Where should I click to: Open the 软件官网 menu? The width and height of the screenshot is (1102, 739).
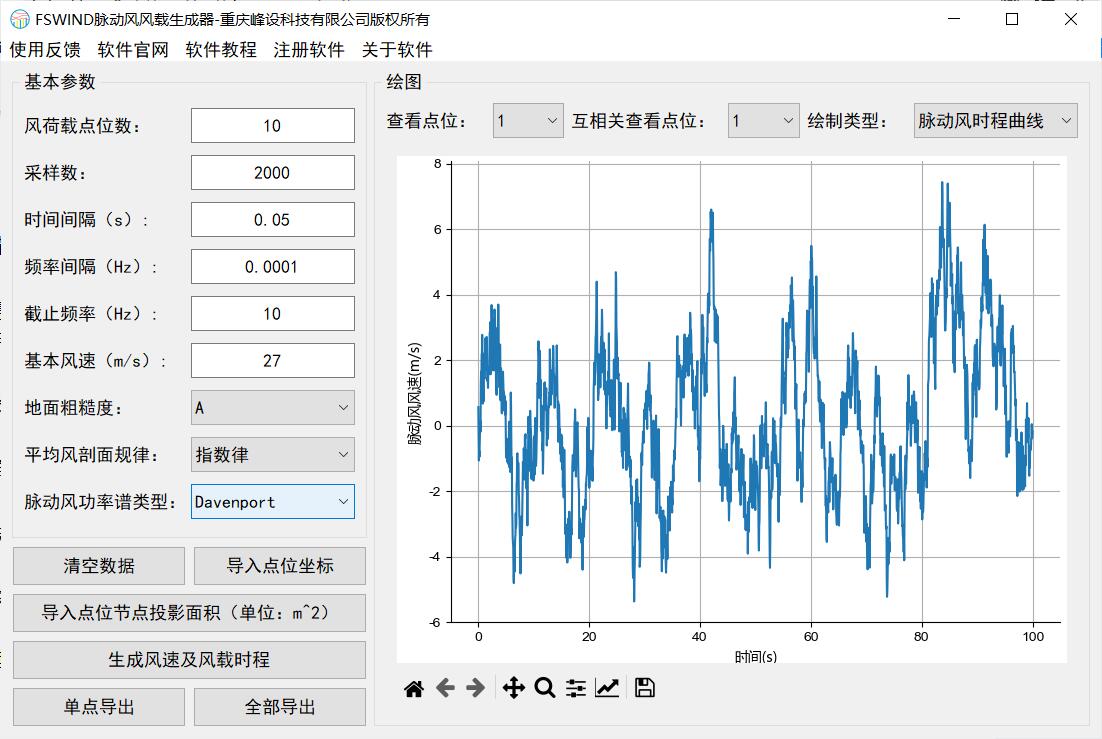(x=133, y=50)
